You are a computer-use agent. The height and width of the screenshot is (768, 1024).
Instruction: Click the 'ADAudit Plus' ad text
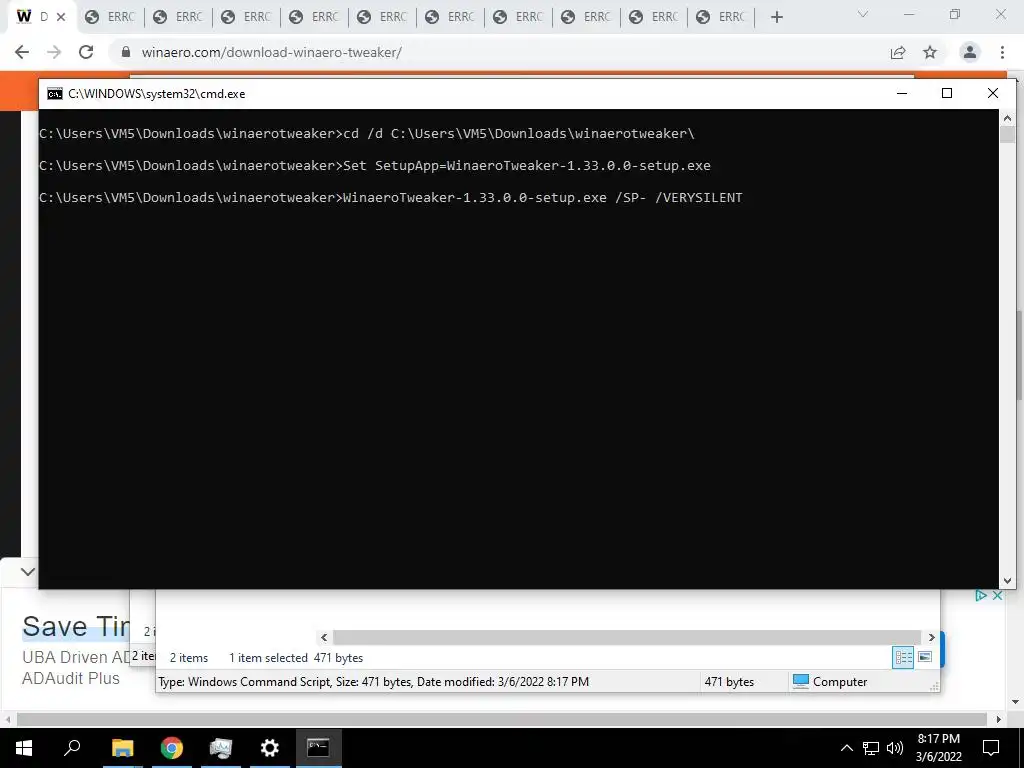click(x=71, y=679)
